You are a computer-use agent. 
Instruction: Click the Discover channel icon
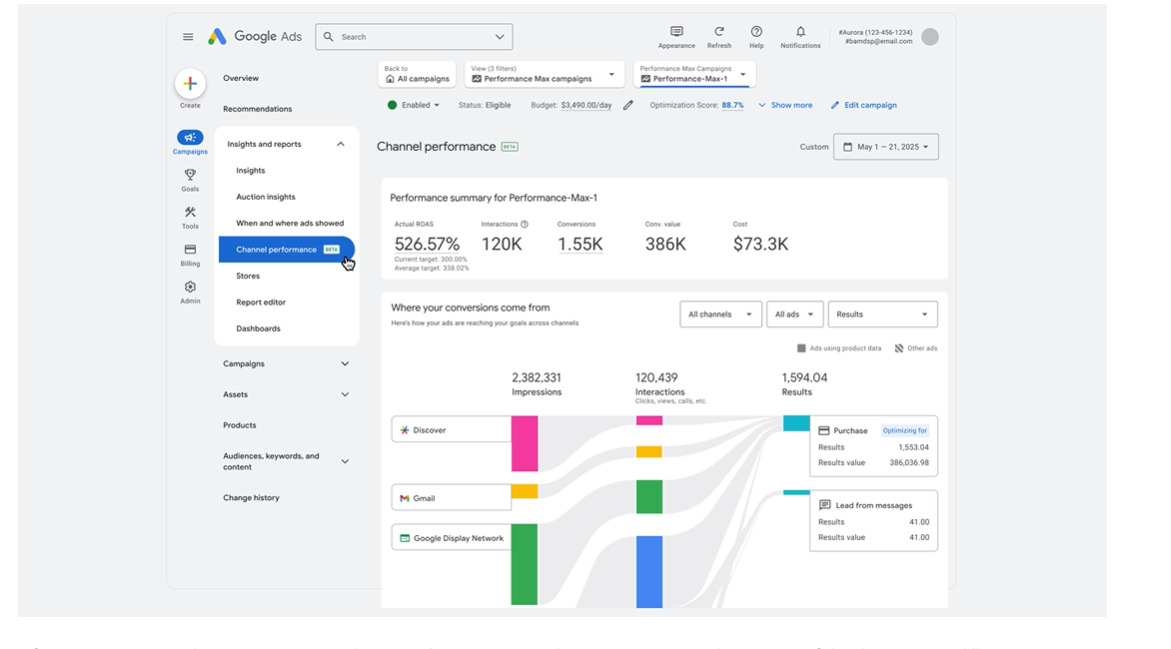405,430
